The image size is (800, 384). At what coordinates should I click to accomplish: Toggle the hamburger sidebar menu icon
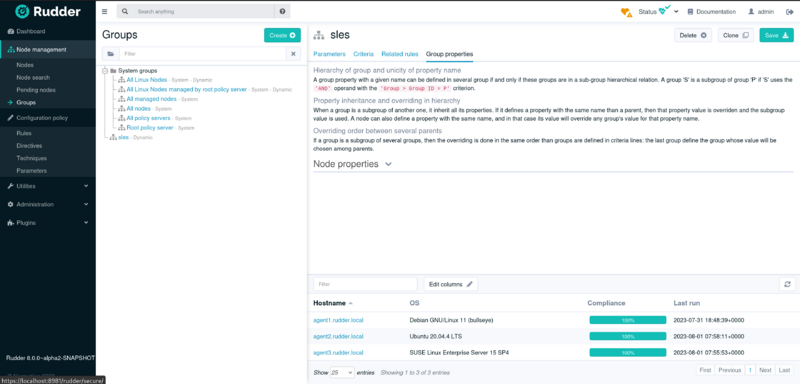(105, 11)
